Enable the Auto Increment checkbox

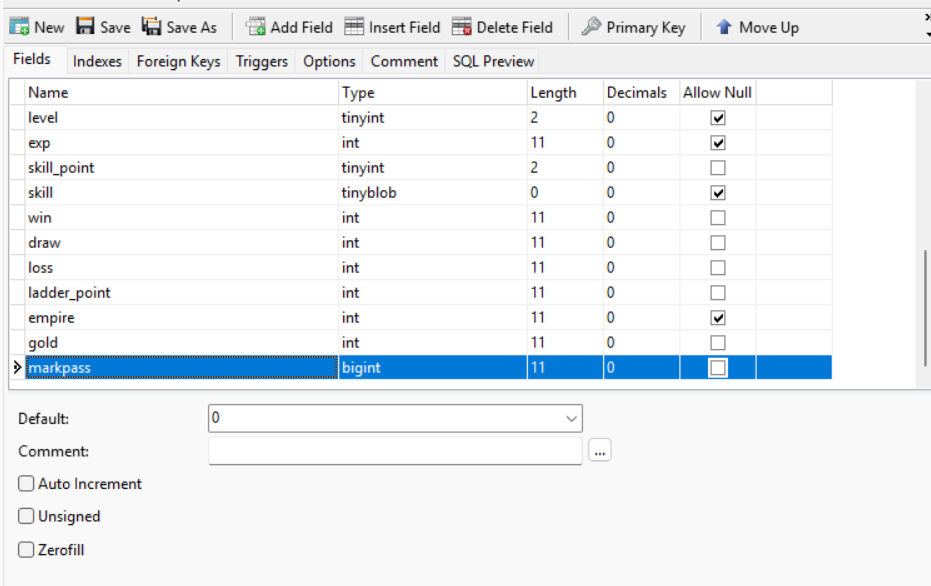point(26,484)
